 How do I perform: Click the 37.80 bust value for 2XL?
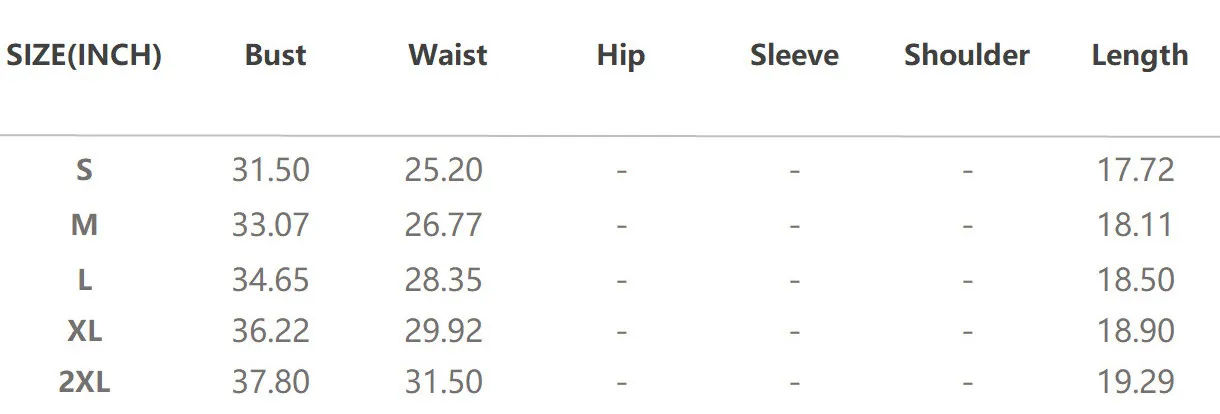271,382
